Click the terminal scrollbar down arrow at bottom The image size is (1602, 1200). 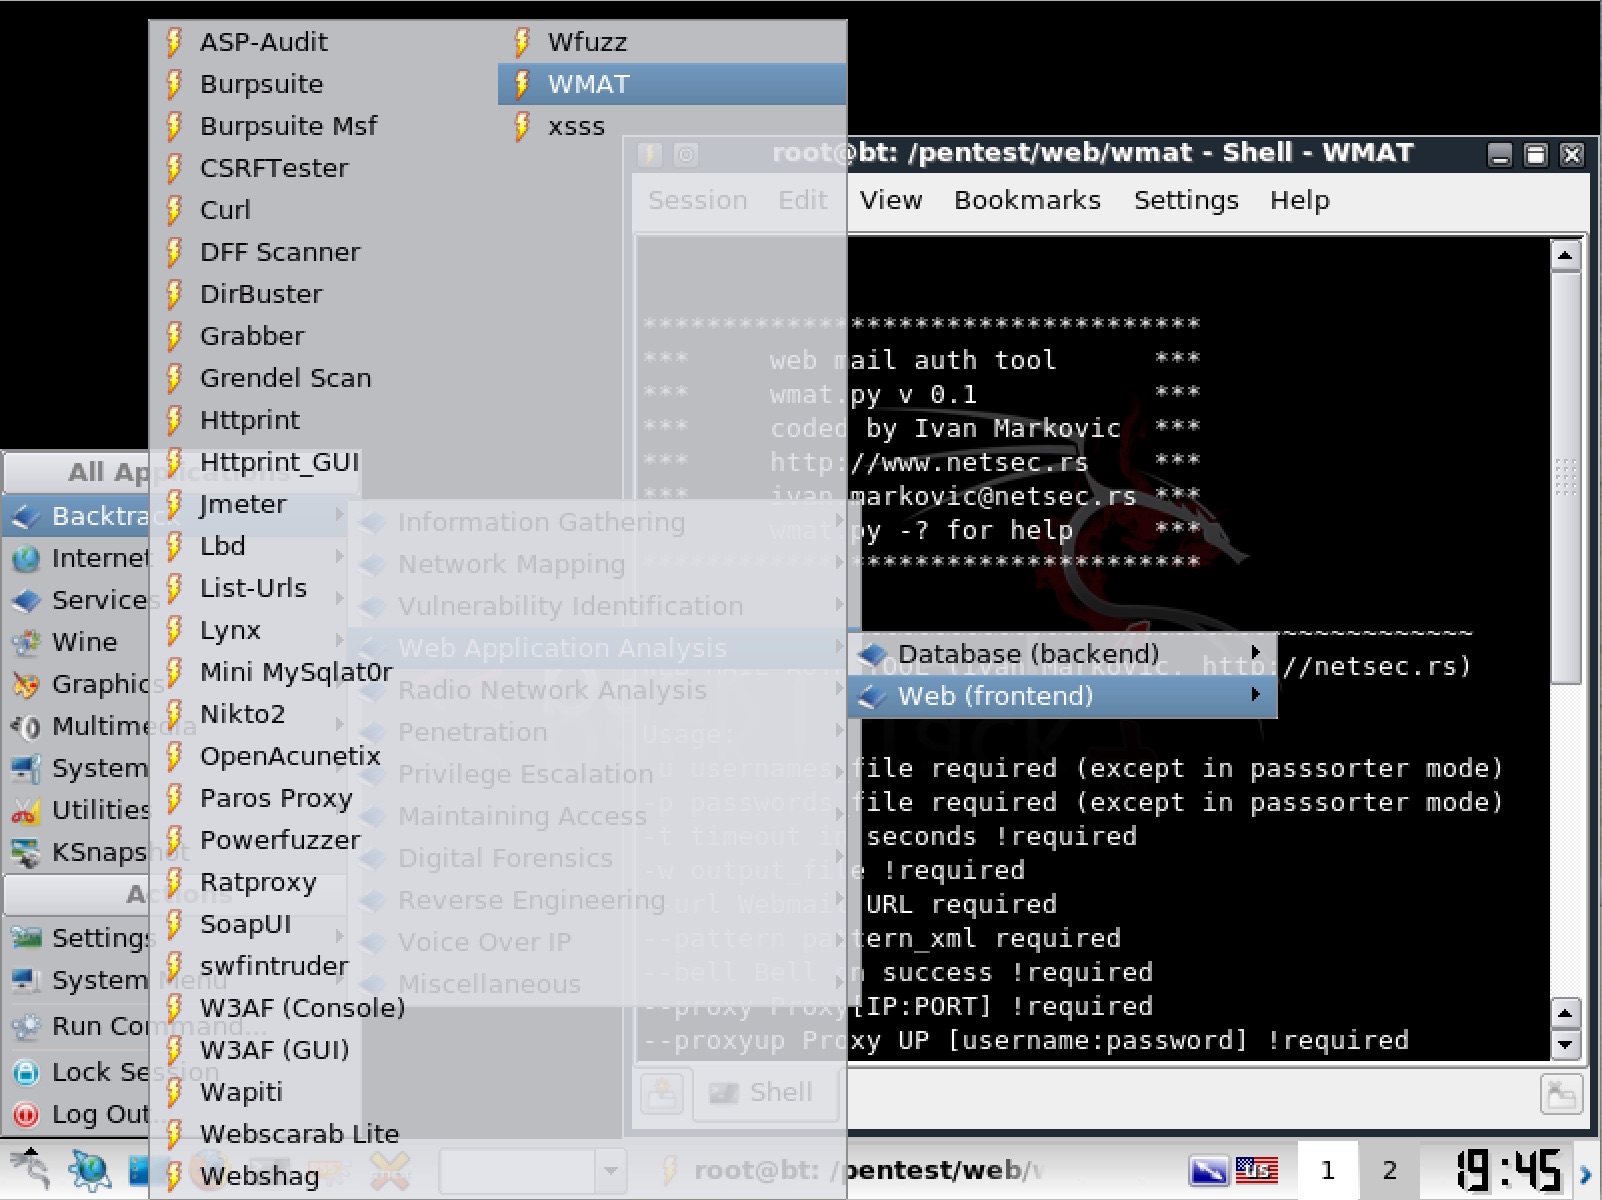pyautogui.click(x=1565, y=1046)
